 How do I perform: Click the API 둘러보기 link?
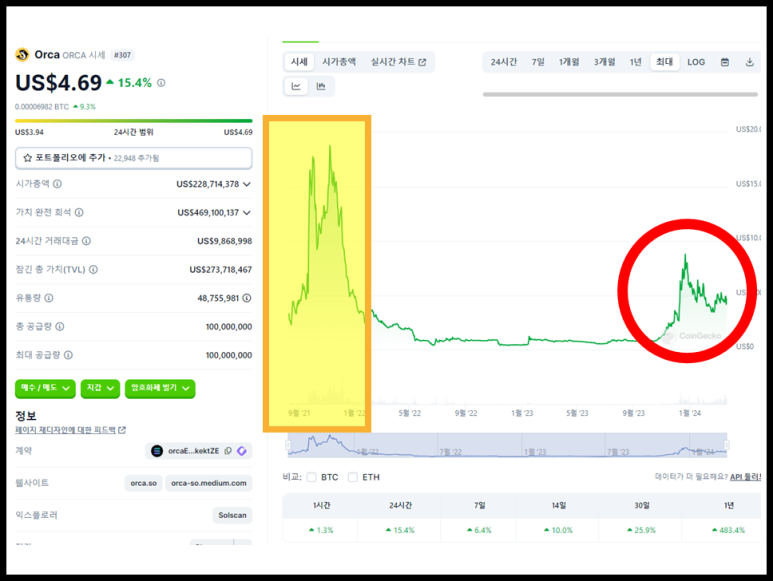tap(745, 477)
